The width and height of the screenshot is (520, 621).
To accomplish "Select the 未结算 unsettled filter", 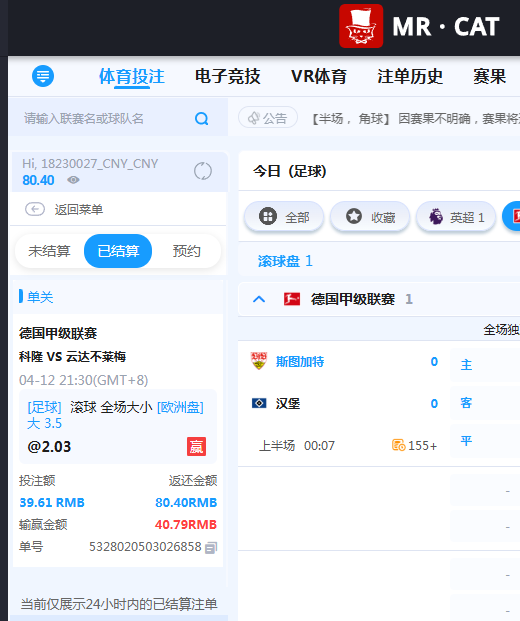I will 49,251.
